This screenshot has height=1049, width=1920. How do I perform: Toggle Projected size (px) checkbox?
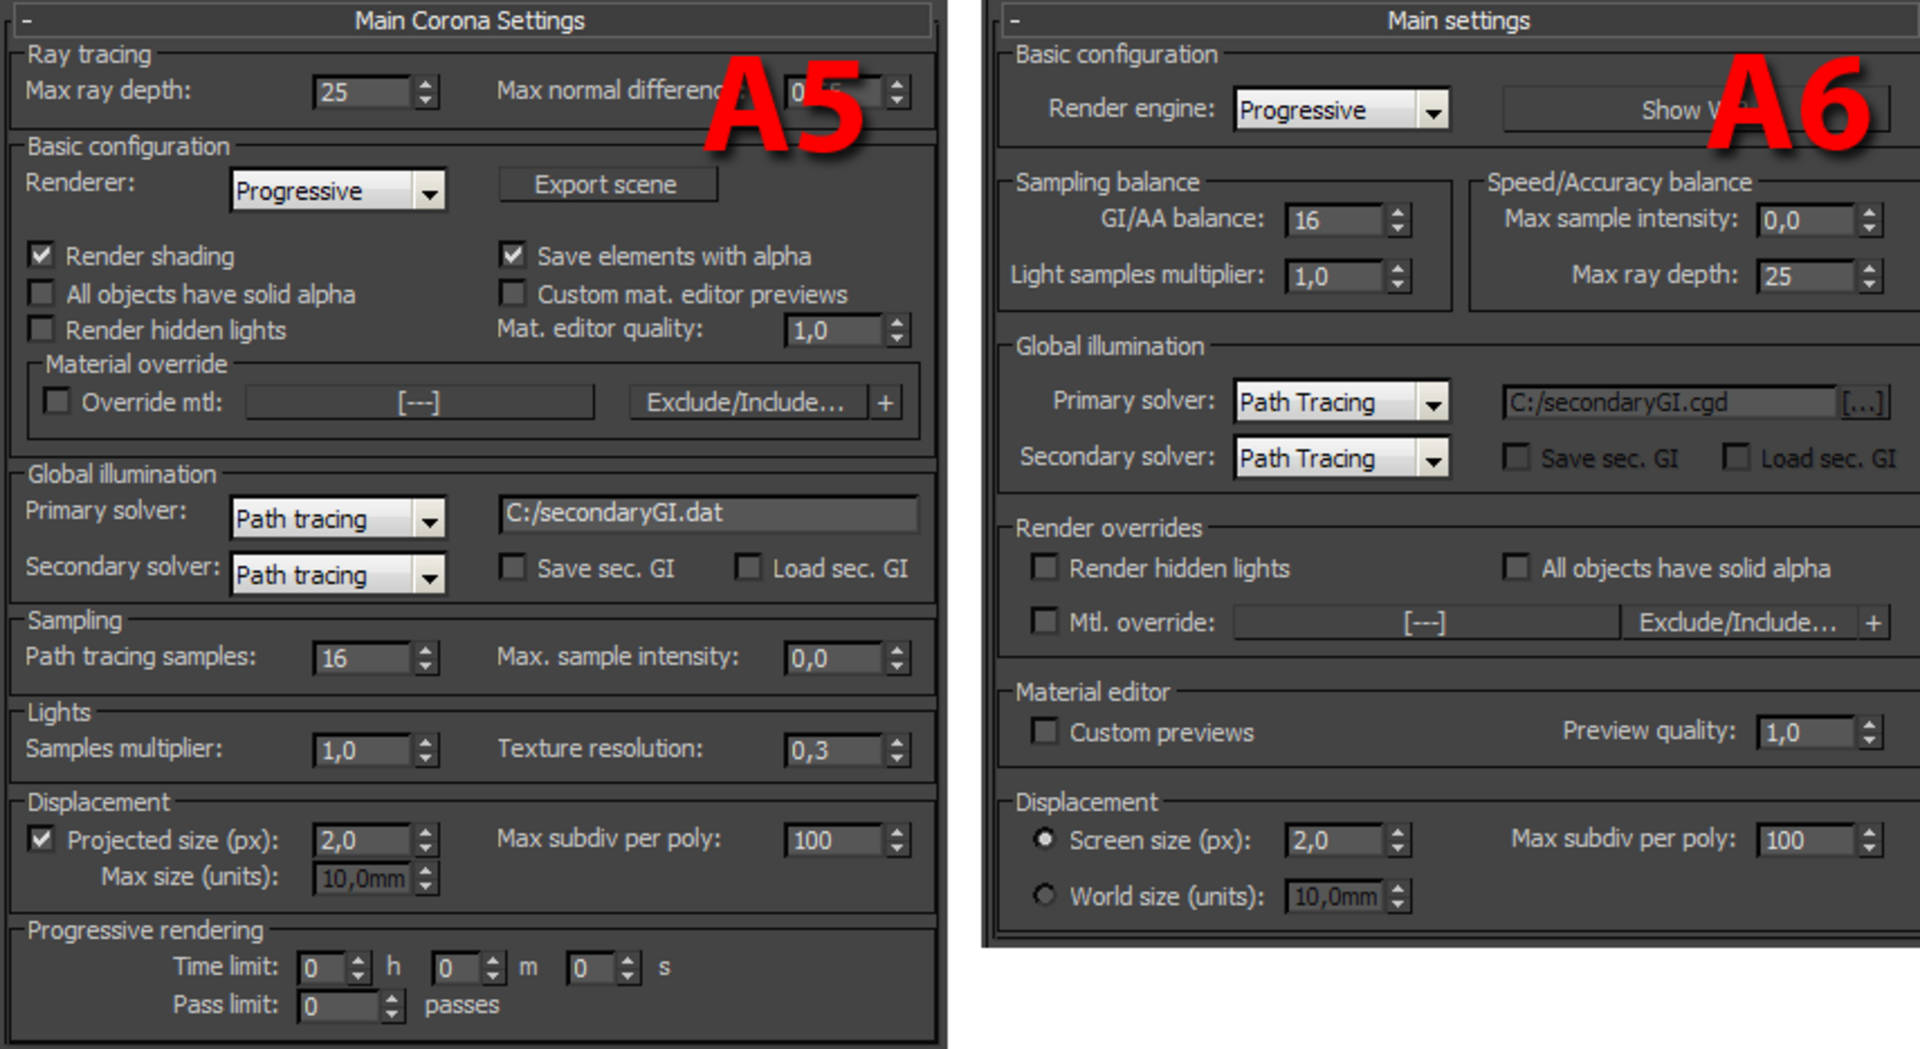click(41, 839)
